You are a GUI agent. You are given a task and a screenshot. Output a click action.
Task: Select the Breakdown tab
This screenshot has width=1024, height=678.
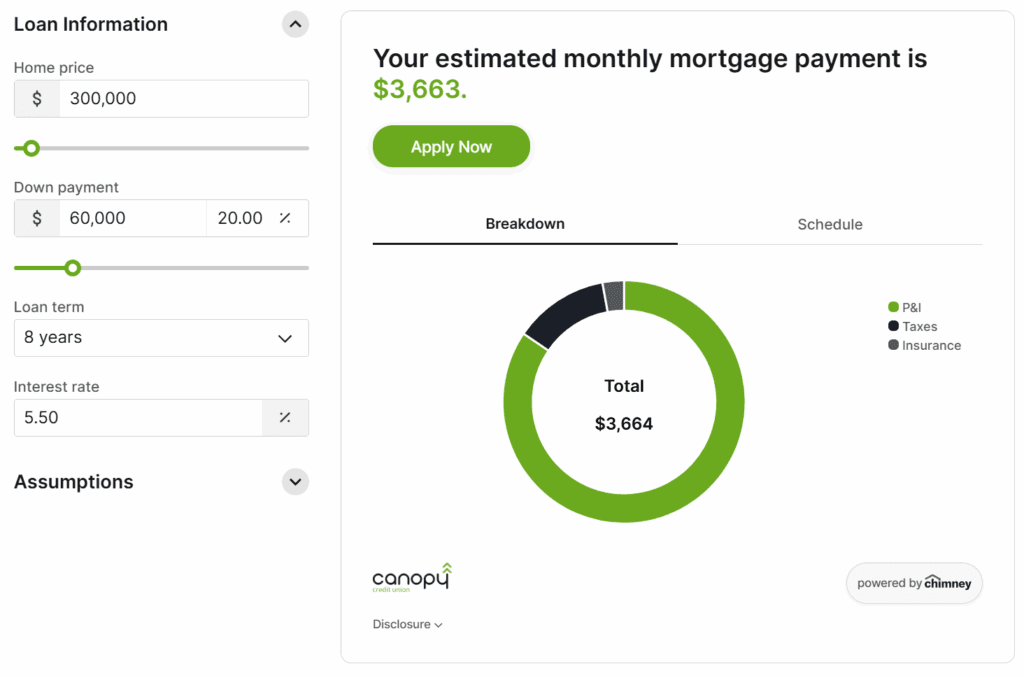pos(524,224)
